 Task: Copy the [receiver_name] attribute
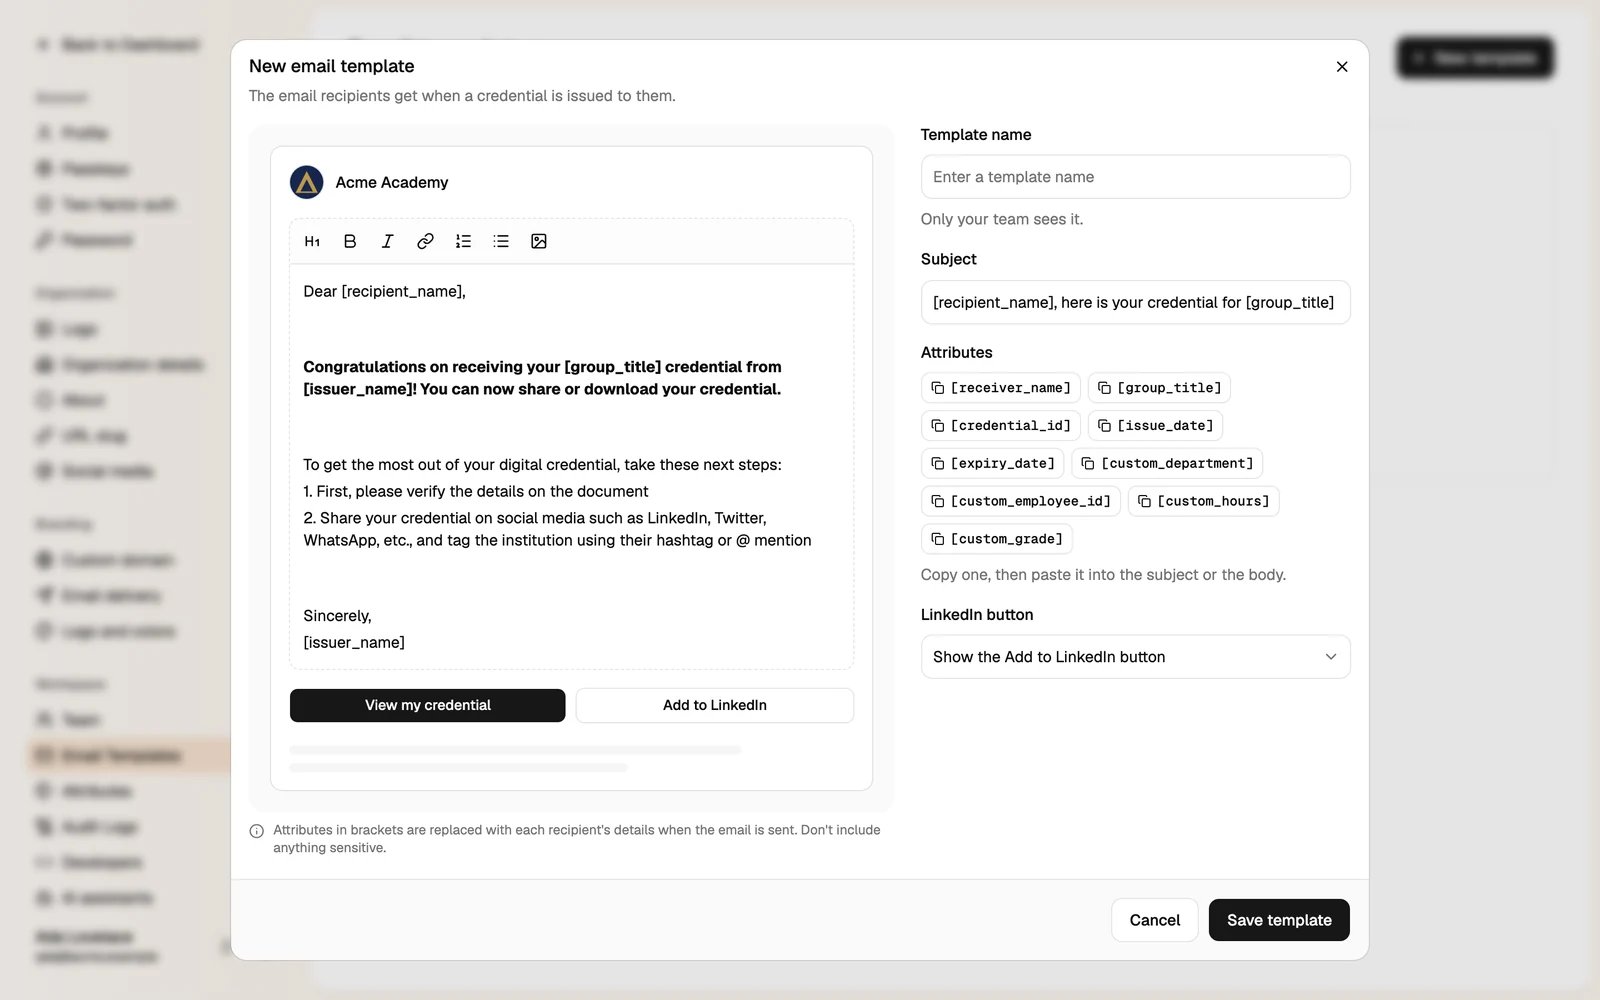tap(1000, 388)
